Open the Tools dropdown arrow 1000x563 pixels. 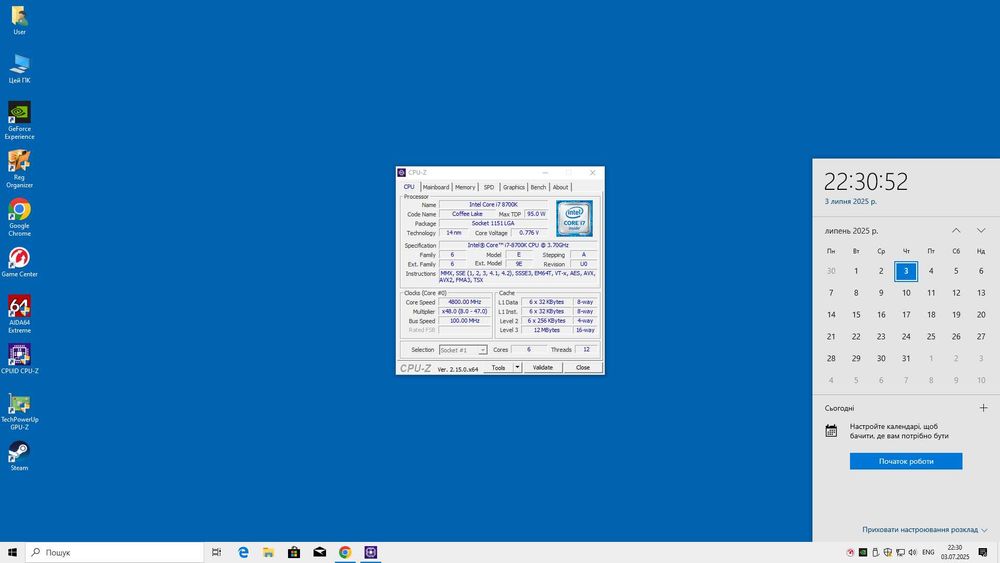tap(517, 367)
